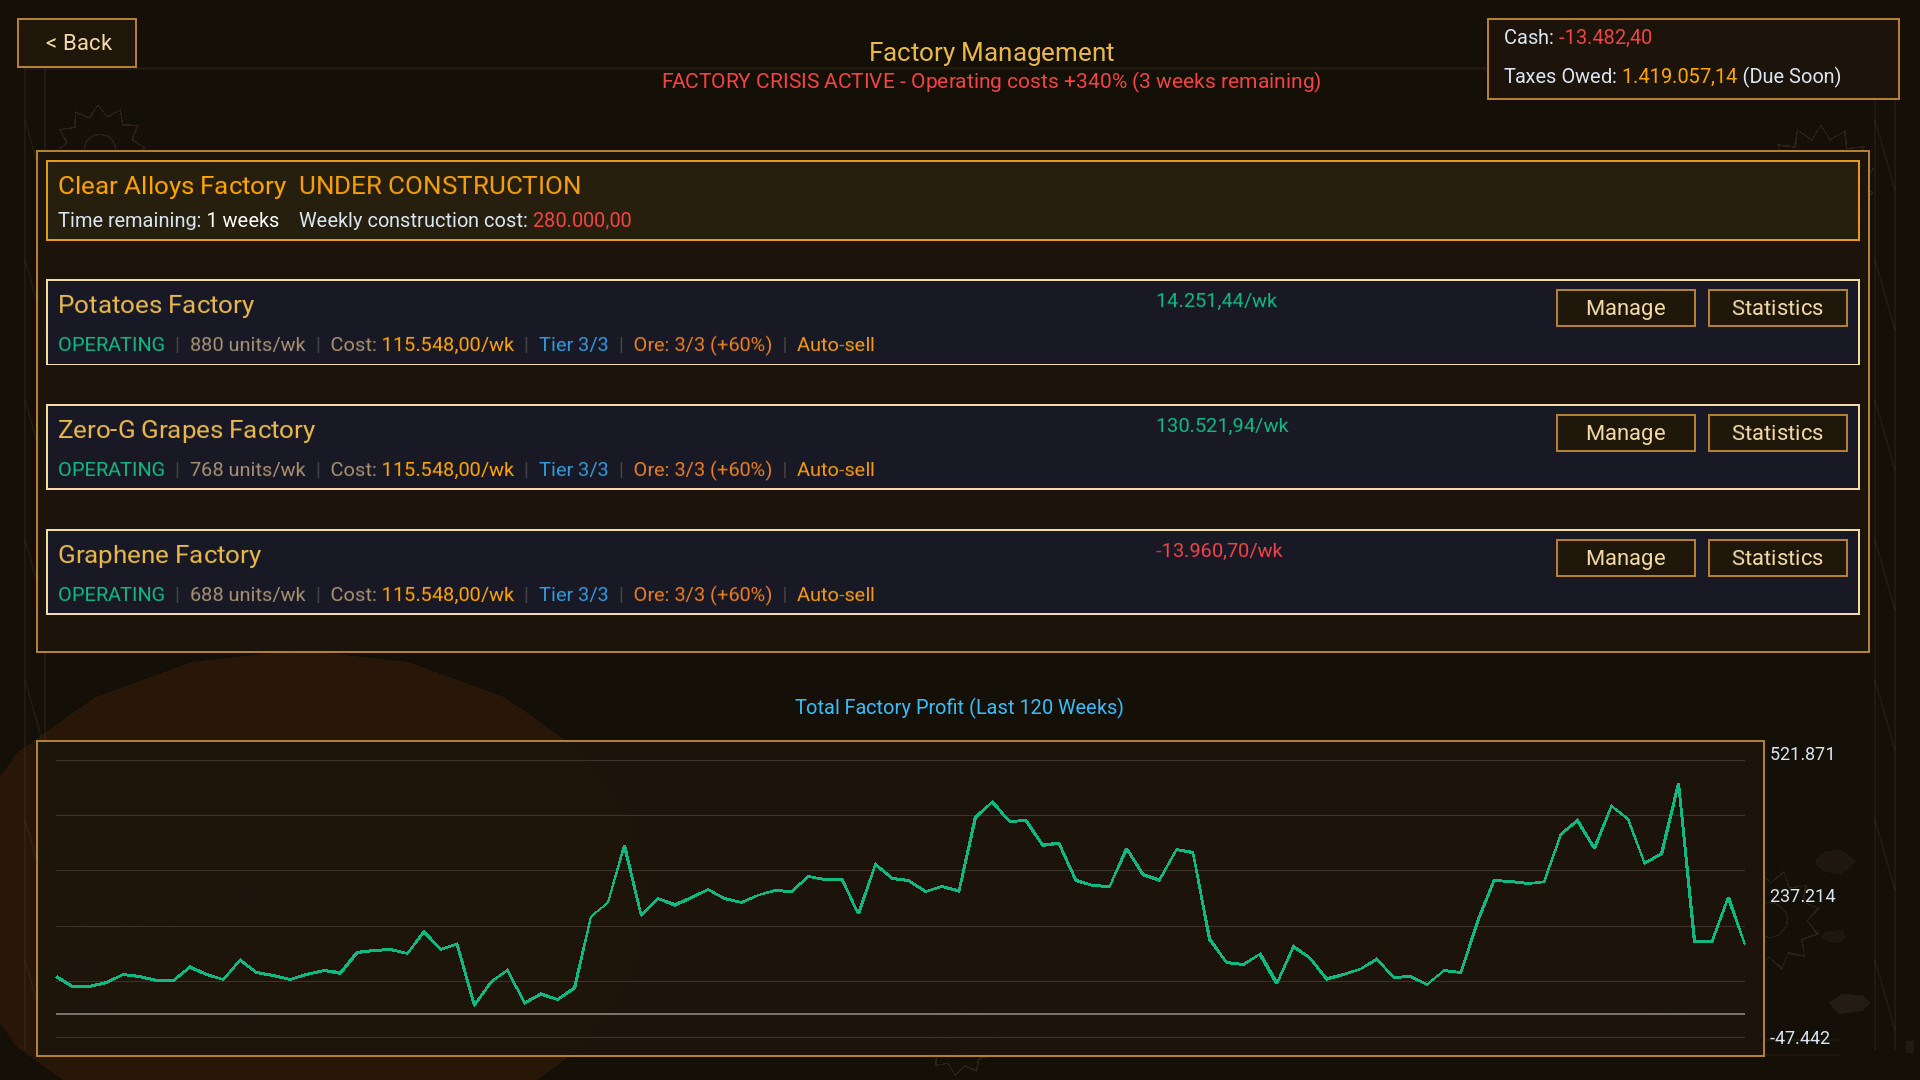Image resolution: width=1920 pixels, height=1080 pixels.
Task: Click the Taxes Owed amount
Action: pos(1679,77)
